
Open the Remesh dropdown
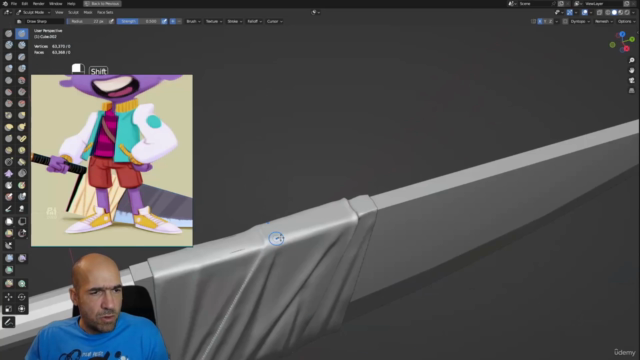(x=604, y=21)
